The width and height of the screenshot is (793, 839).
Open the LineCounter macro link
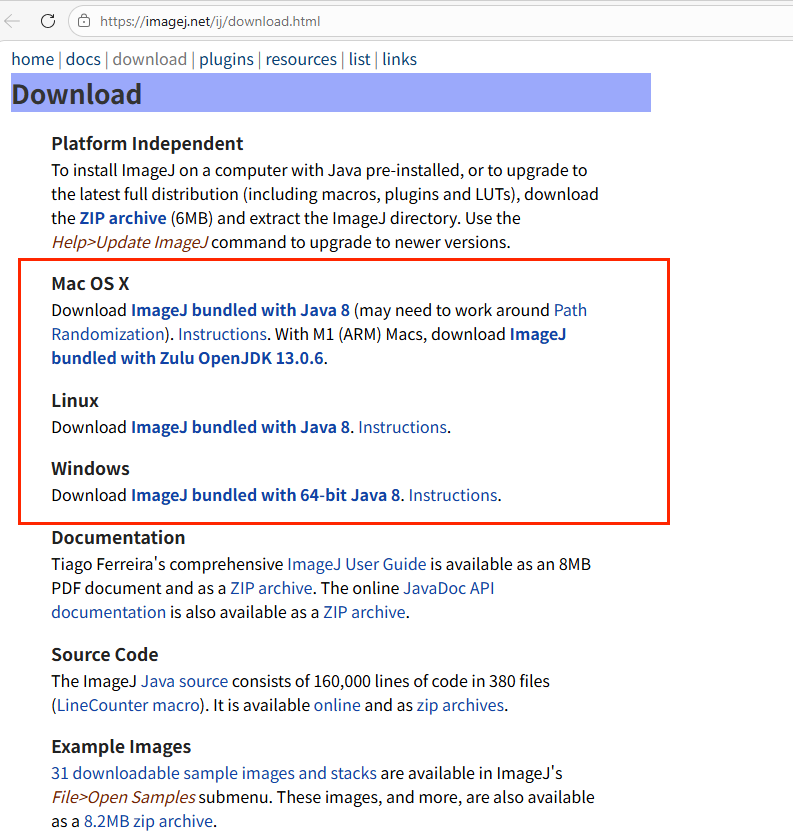128,706
